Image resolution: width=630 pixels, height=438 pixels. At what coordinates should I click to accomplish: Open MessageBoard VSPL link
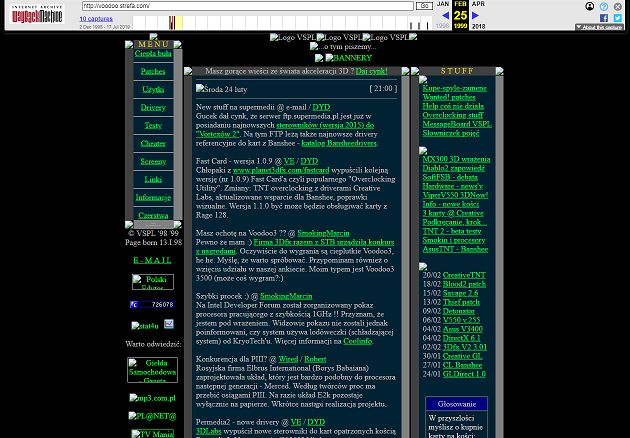click(457, 124)
